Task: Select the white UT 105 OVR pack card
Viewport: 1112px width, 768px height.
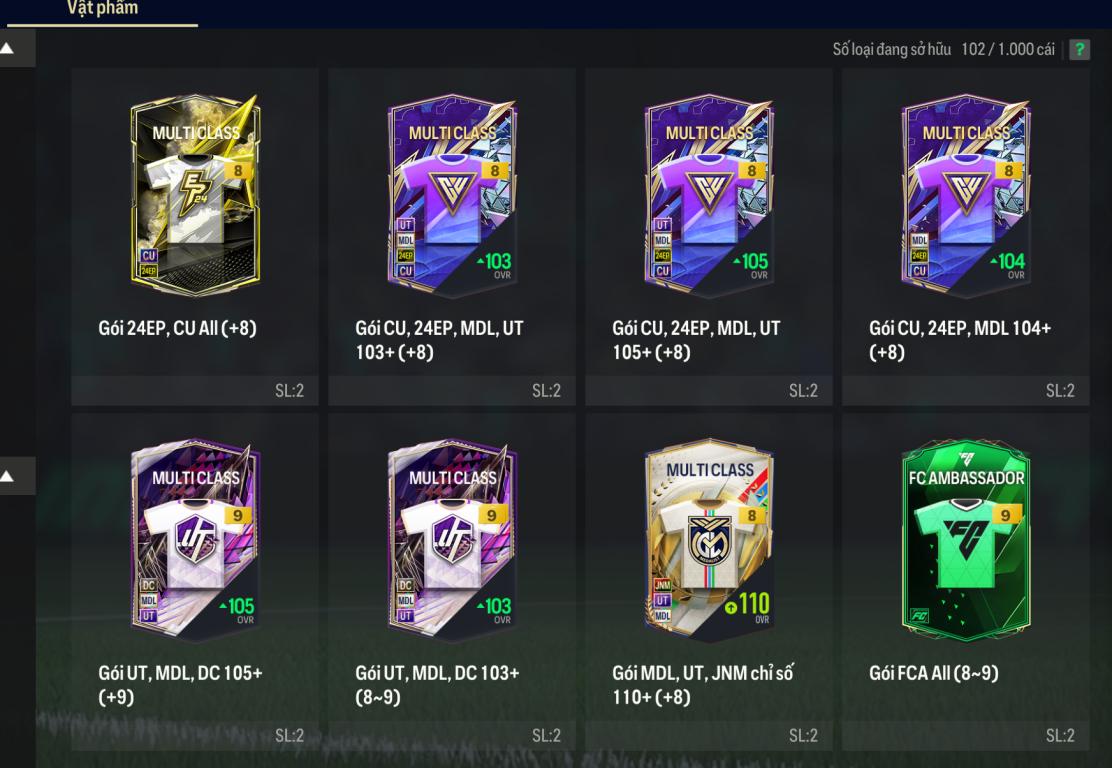Action: (195, 540)
